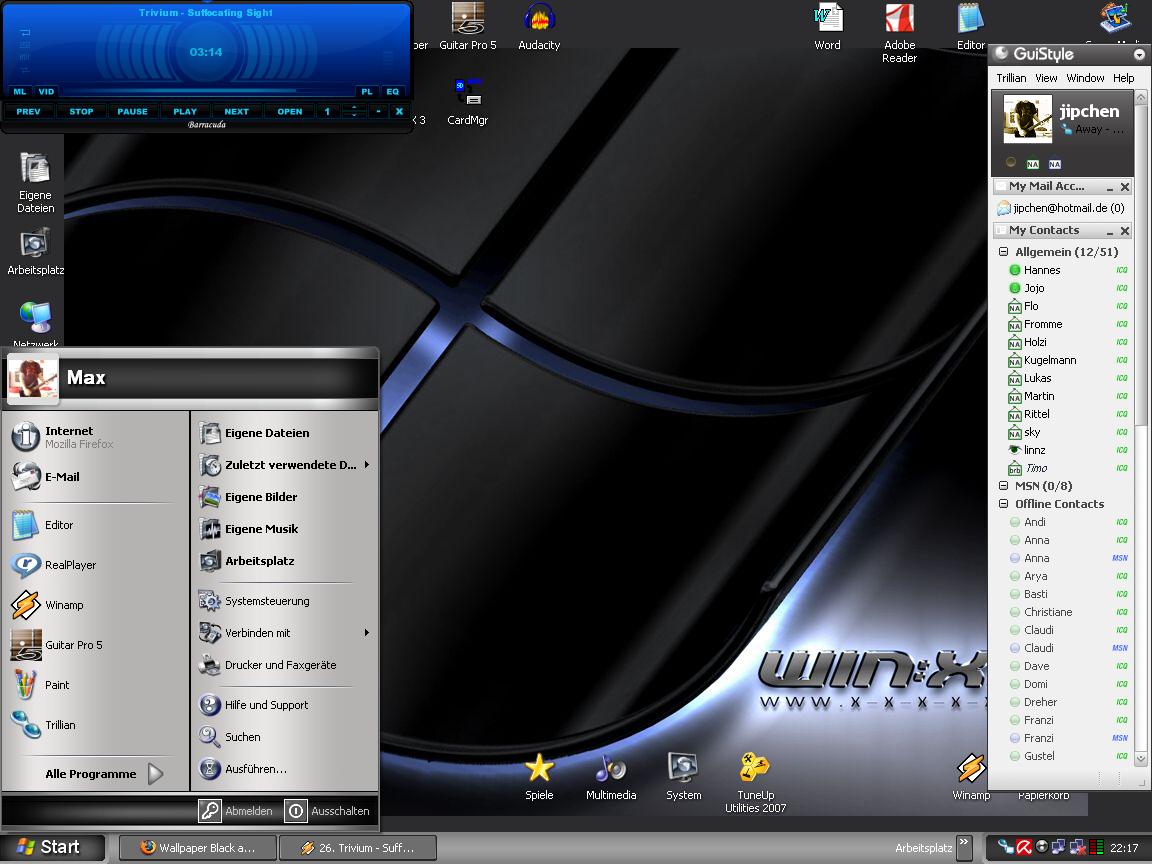
Task: Open the View menu in Trillian
Action: tap(1046, 78)
